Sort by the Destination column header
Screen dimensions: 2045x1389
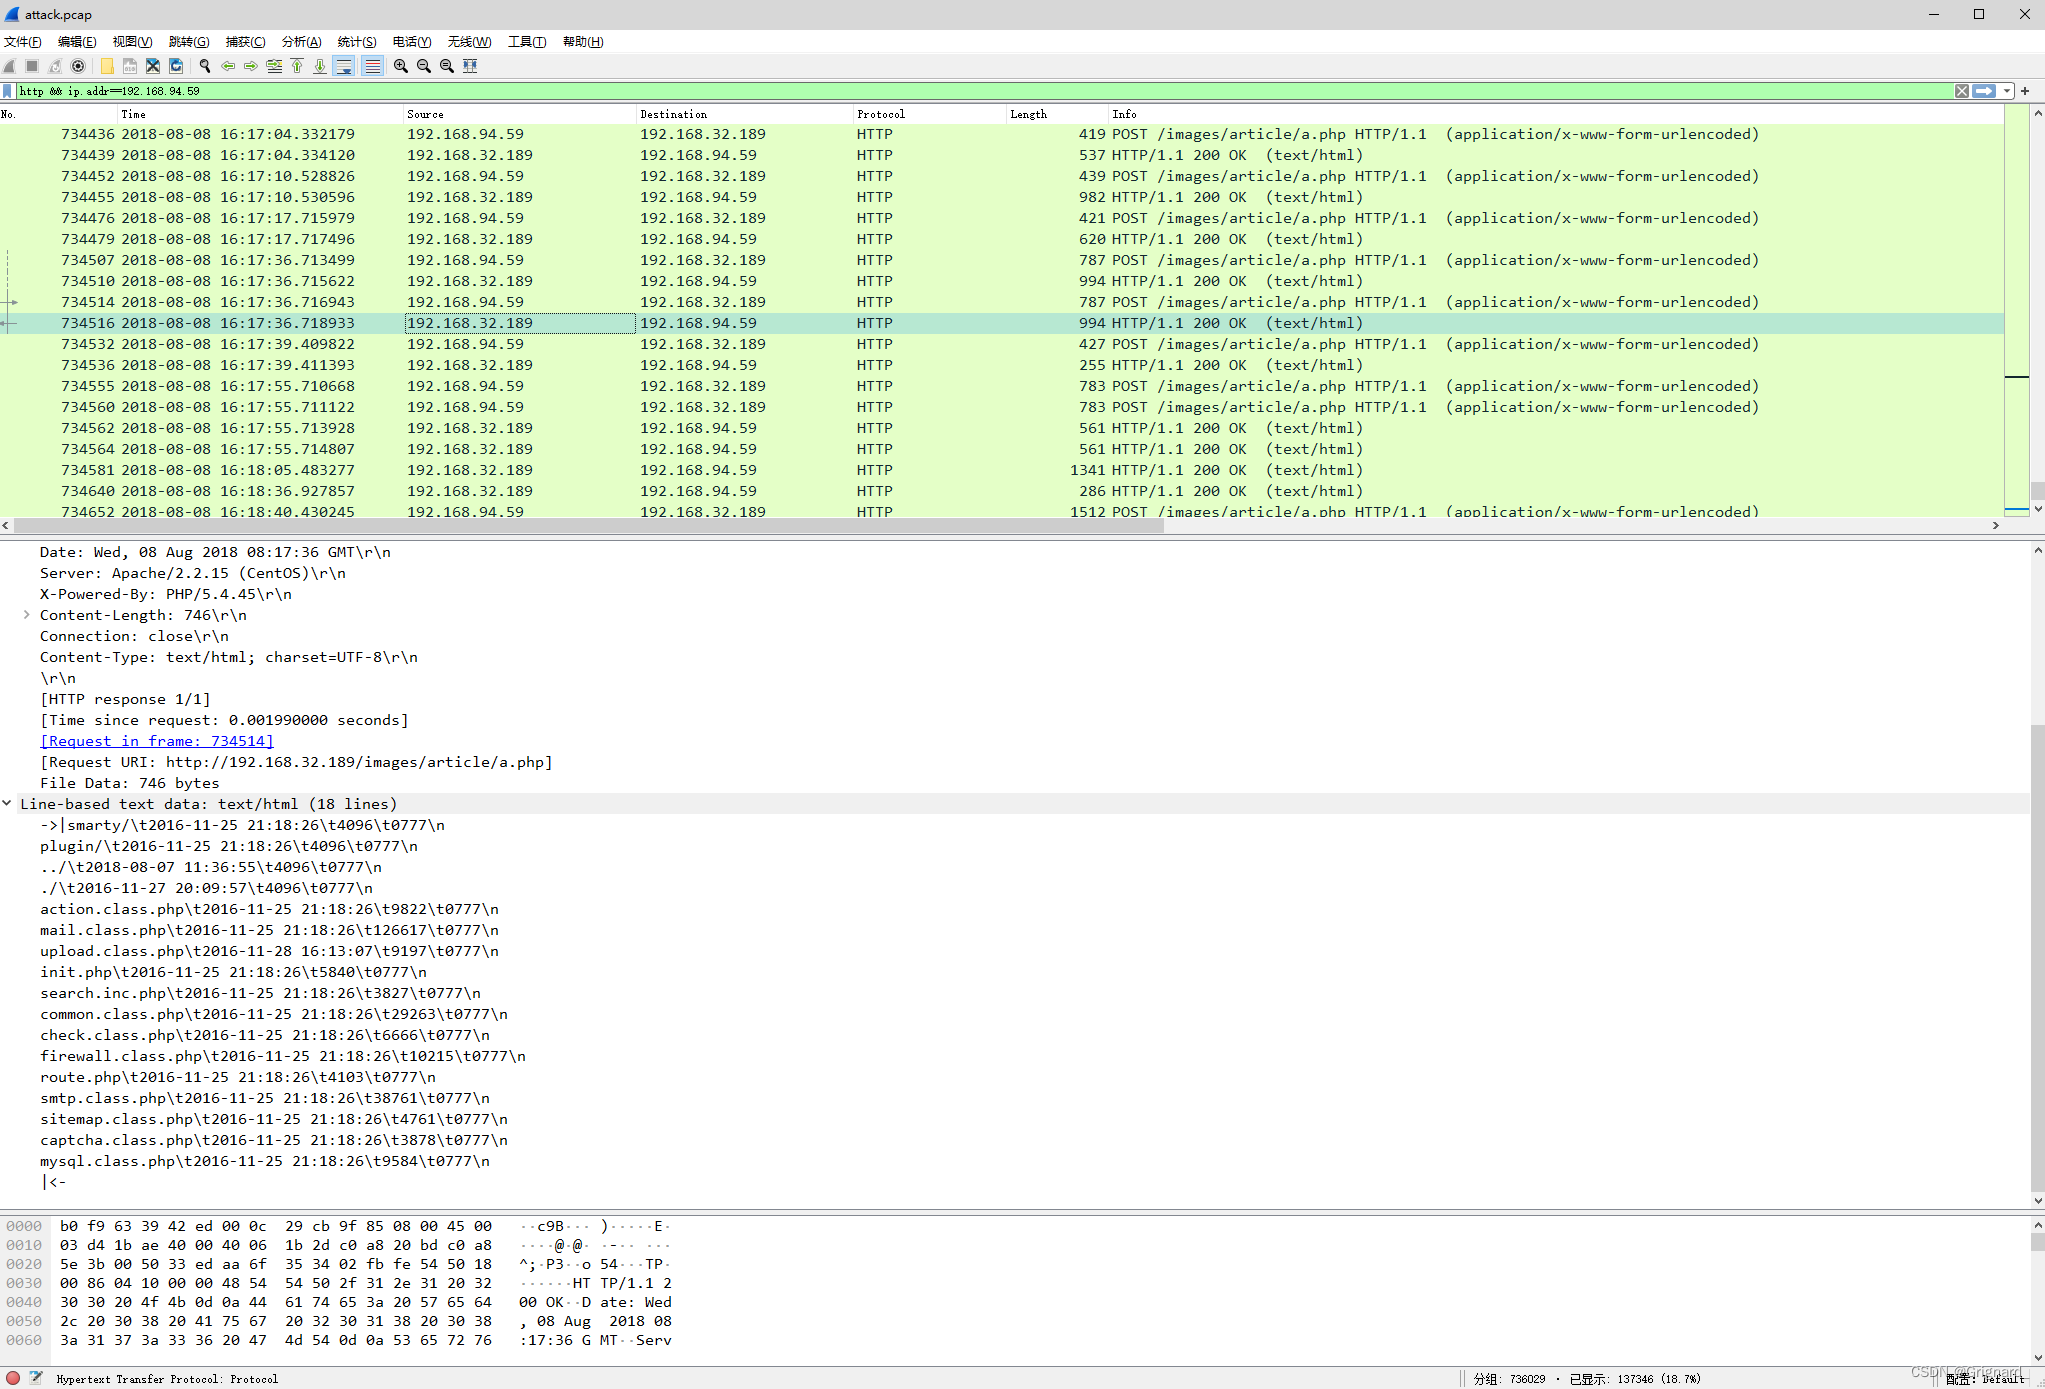[743, 114]
